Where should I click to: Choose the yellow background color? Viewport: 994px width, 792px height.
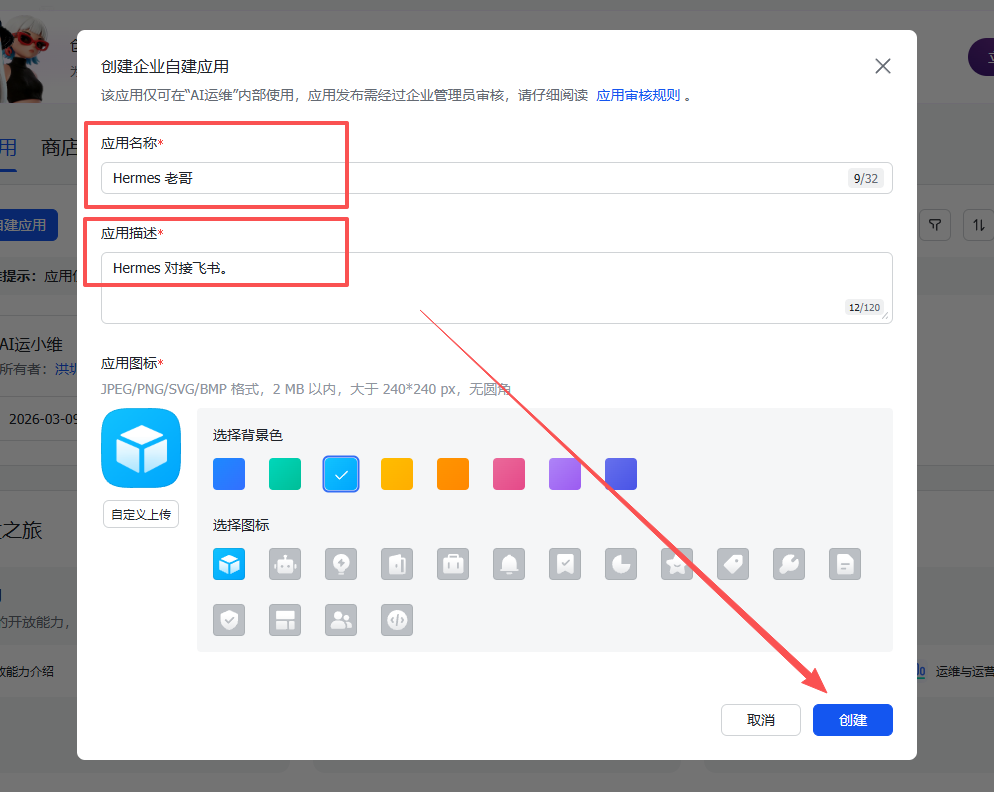tap(397, 474)
